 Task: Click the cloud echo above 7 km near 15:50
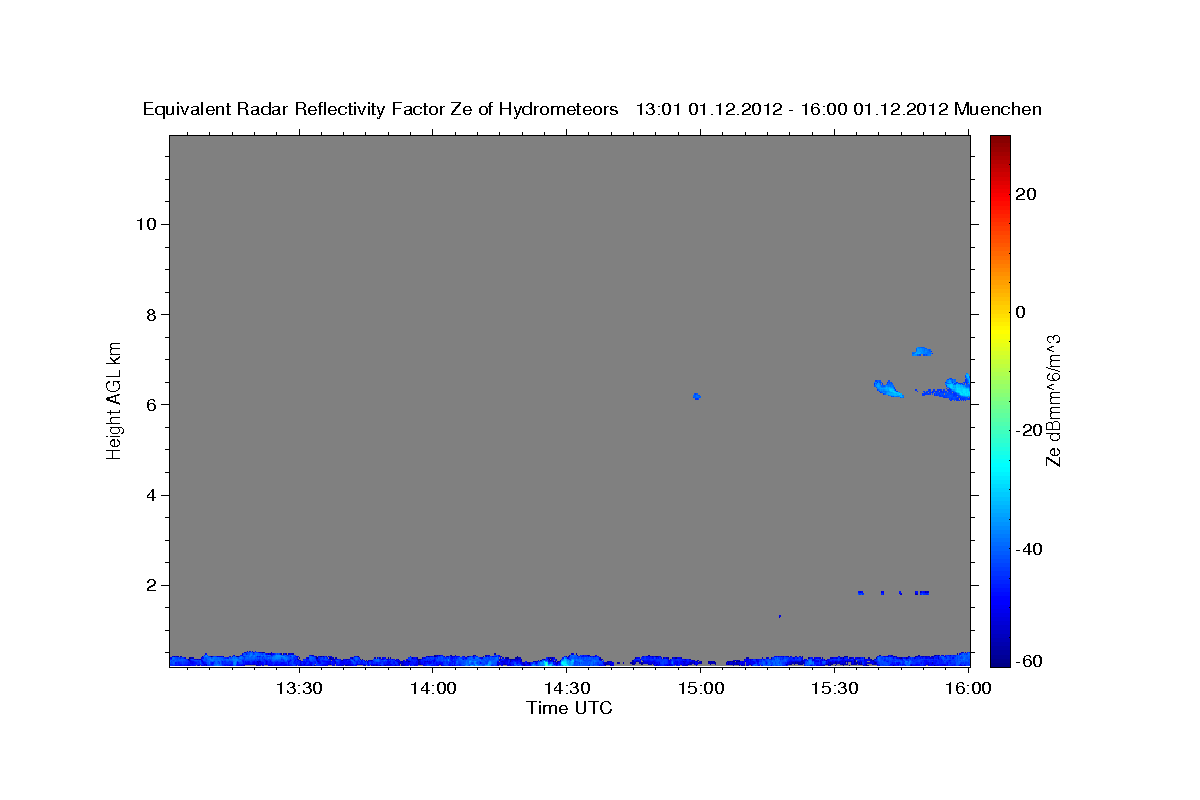pos(922,352)
